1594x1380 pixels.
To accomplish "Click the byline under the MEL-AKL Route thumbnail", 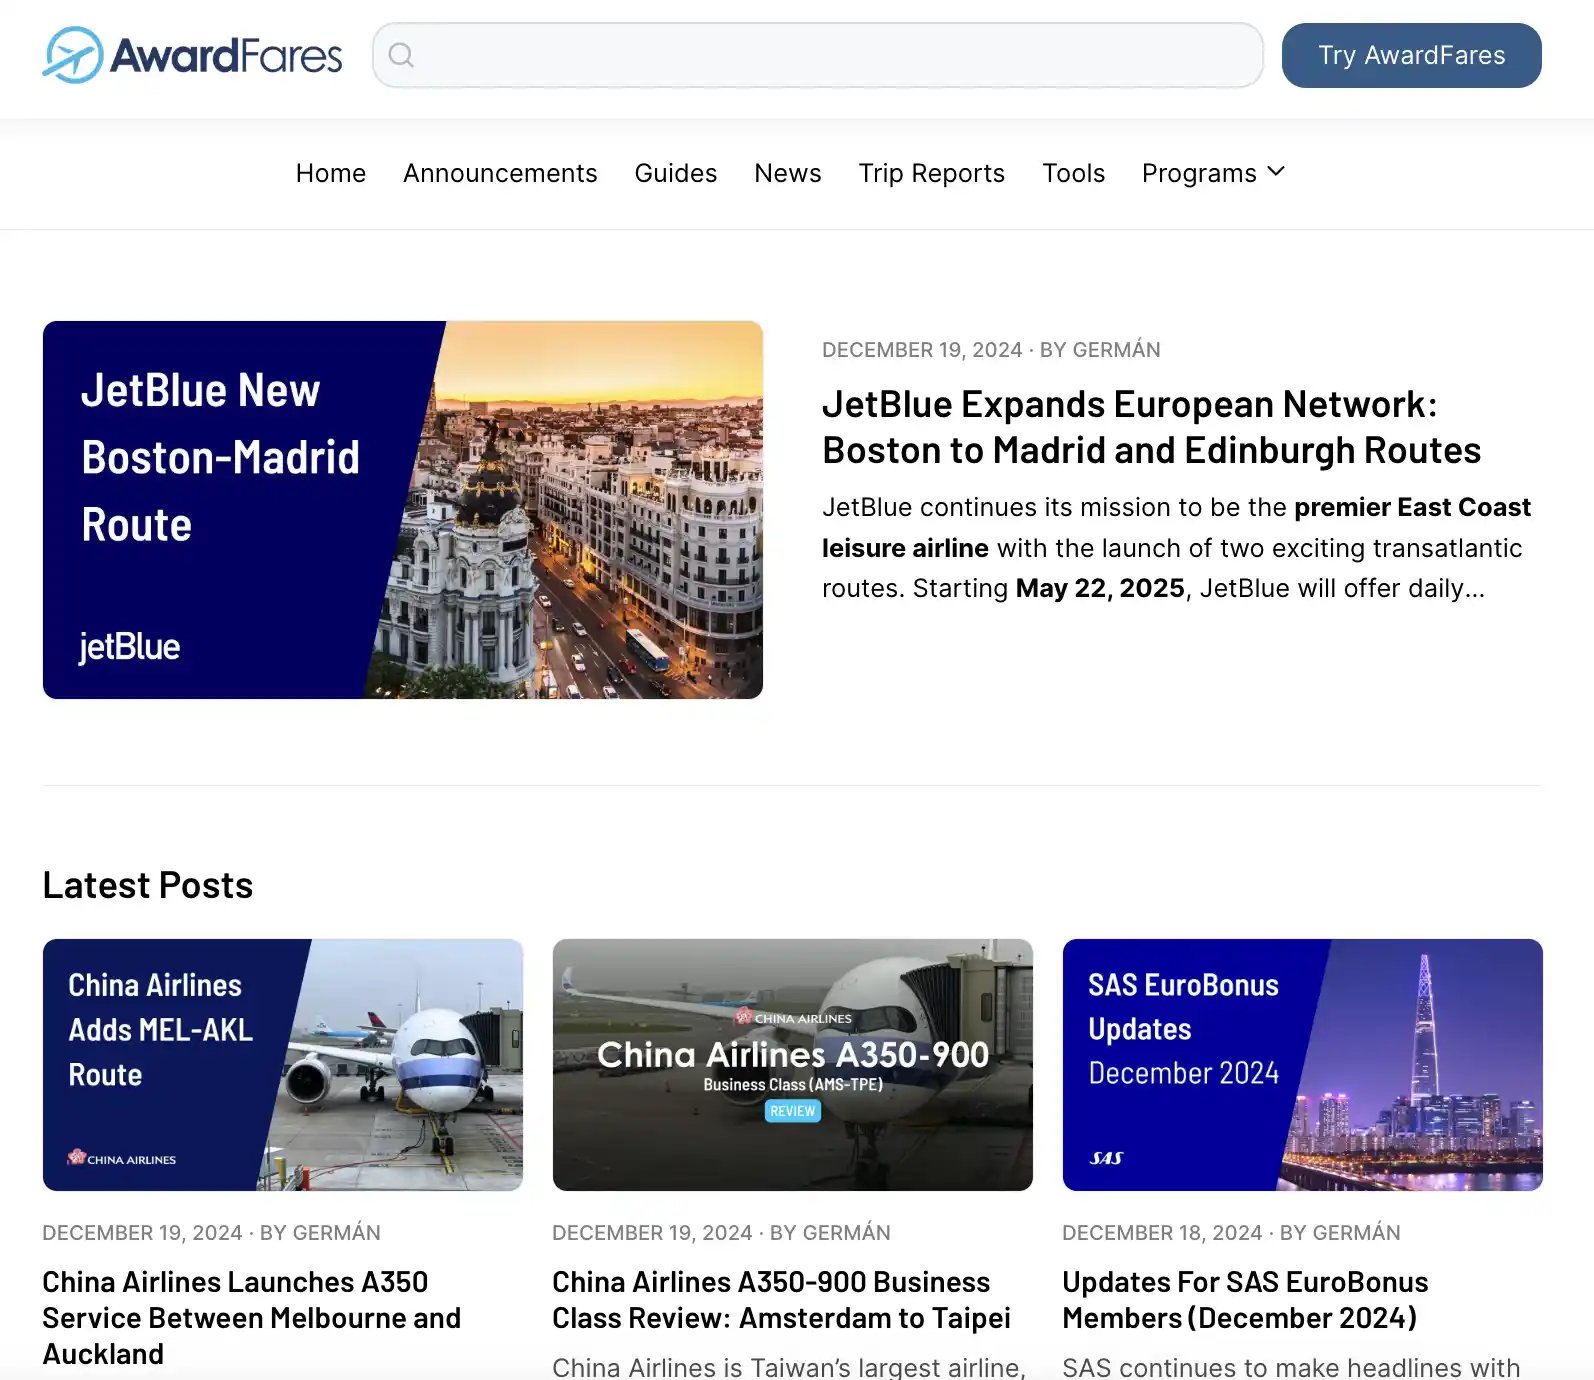I will click(x=211, y=1233).
